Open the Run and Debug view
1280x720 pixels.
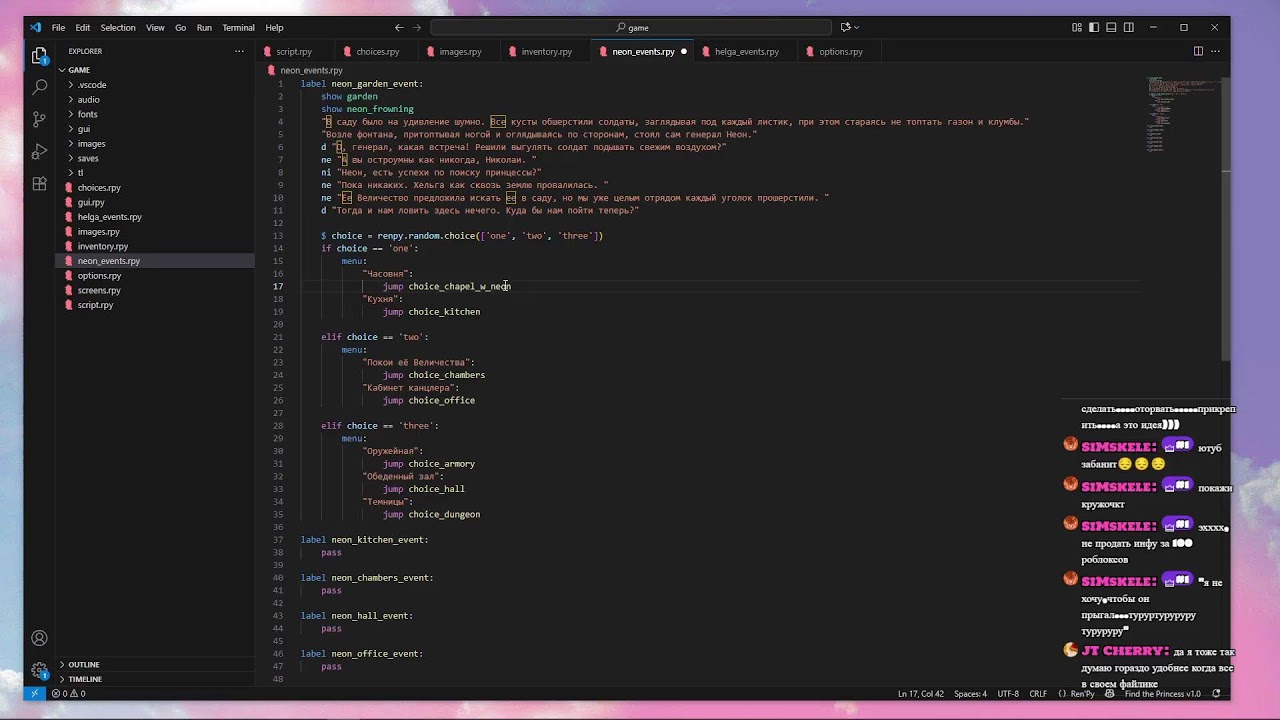(39, 152)
